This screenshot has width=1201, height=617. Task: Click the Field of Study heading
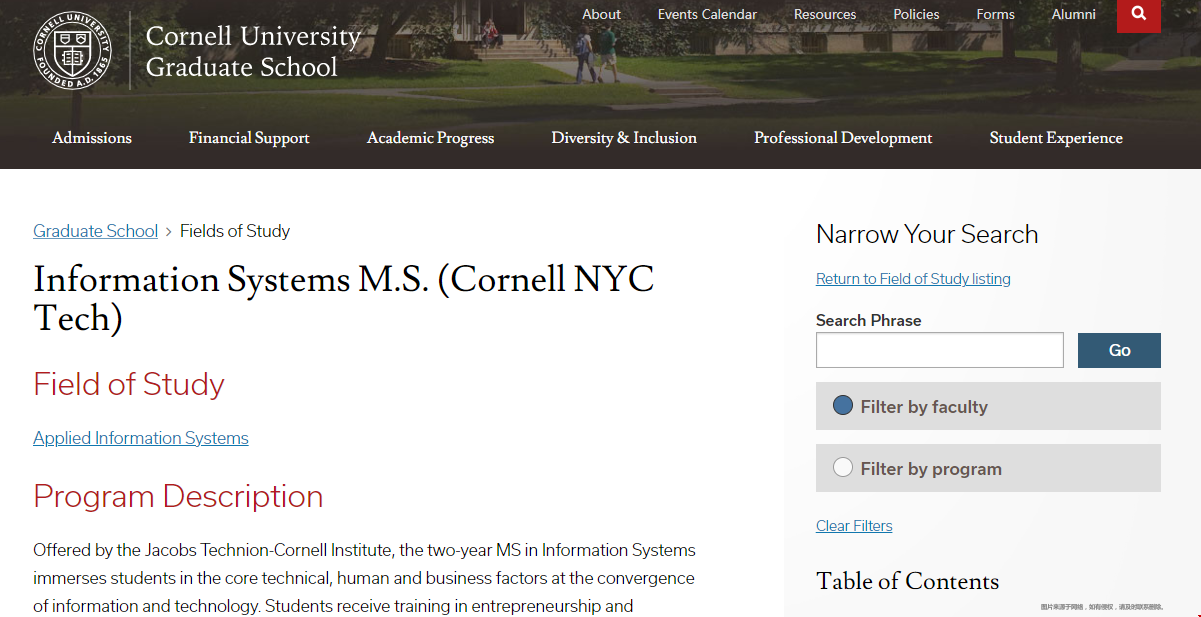point(129,384)
